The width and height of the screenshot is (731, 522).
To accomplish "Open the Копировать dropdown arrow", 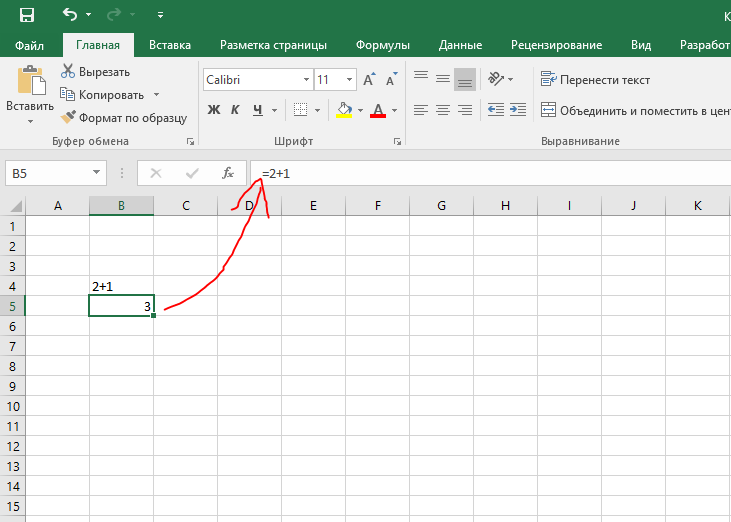I will coord(157,95).
